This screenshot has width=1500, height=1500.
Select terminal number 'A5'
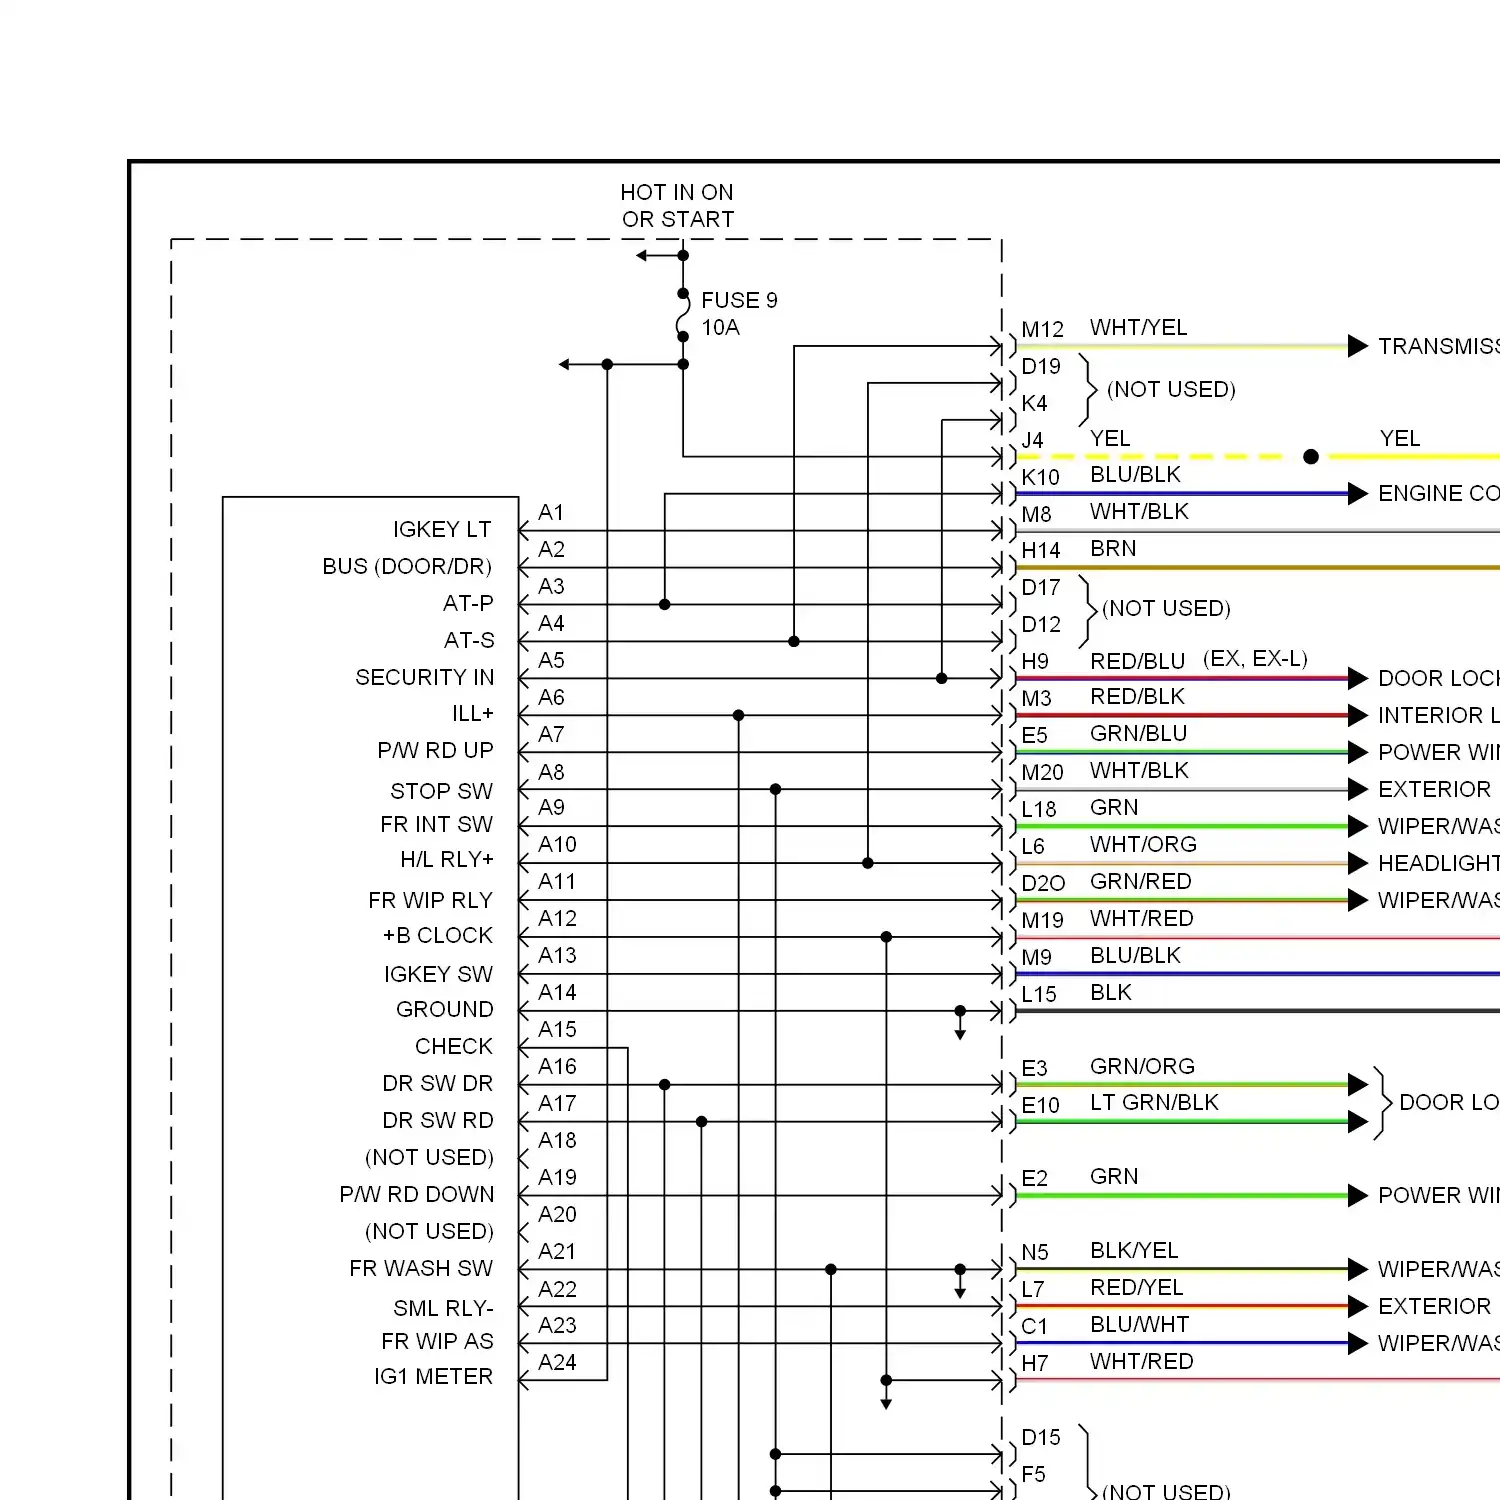[x=551, y=660]
